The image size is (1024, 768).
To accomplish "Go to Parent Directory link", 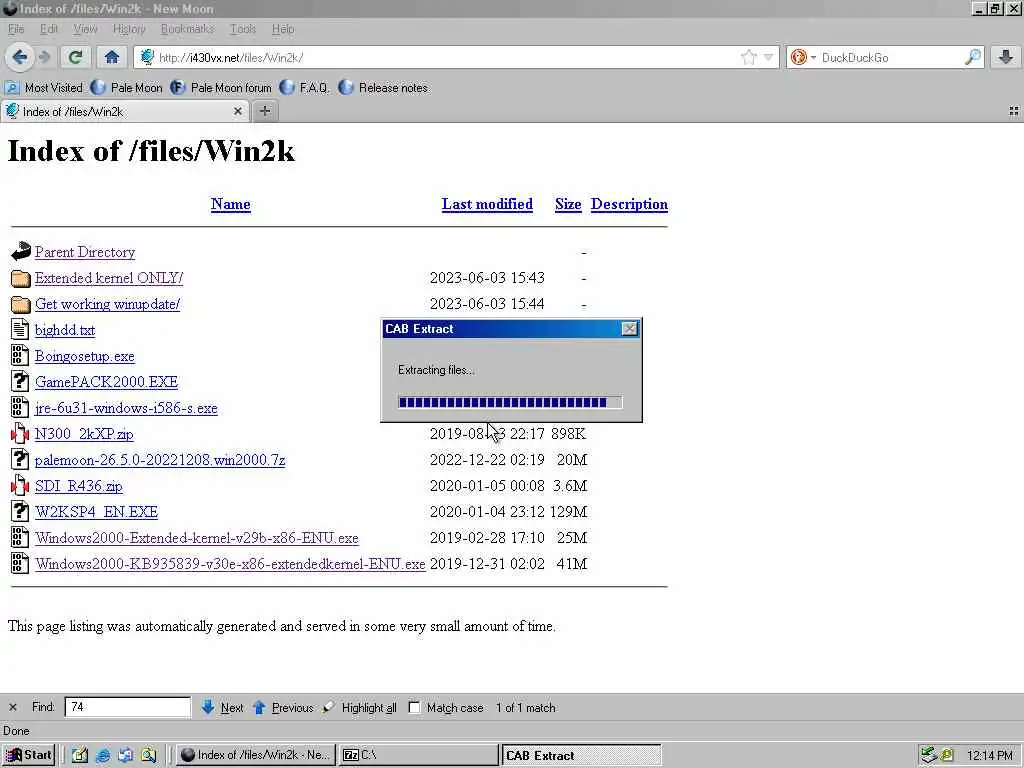I will point(85,252).
